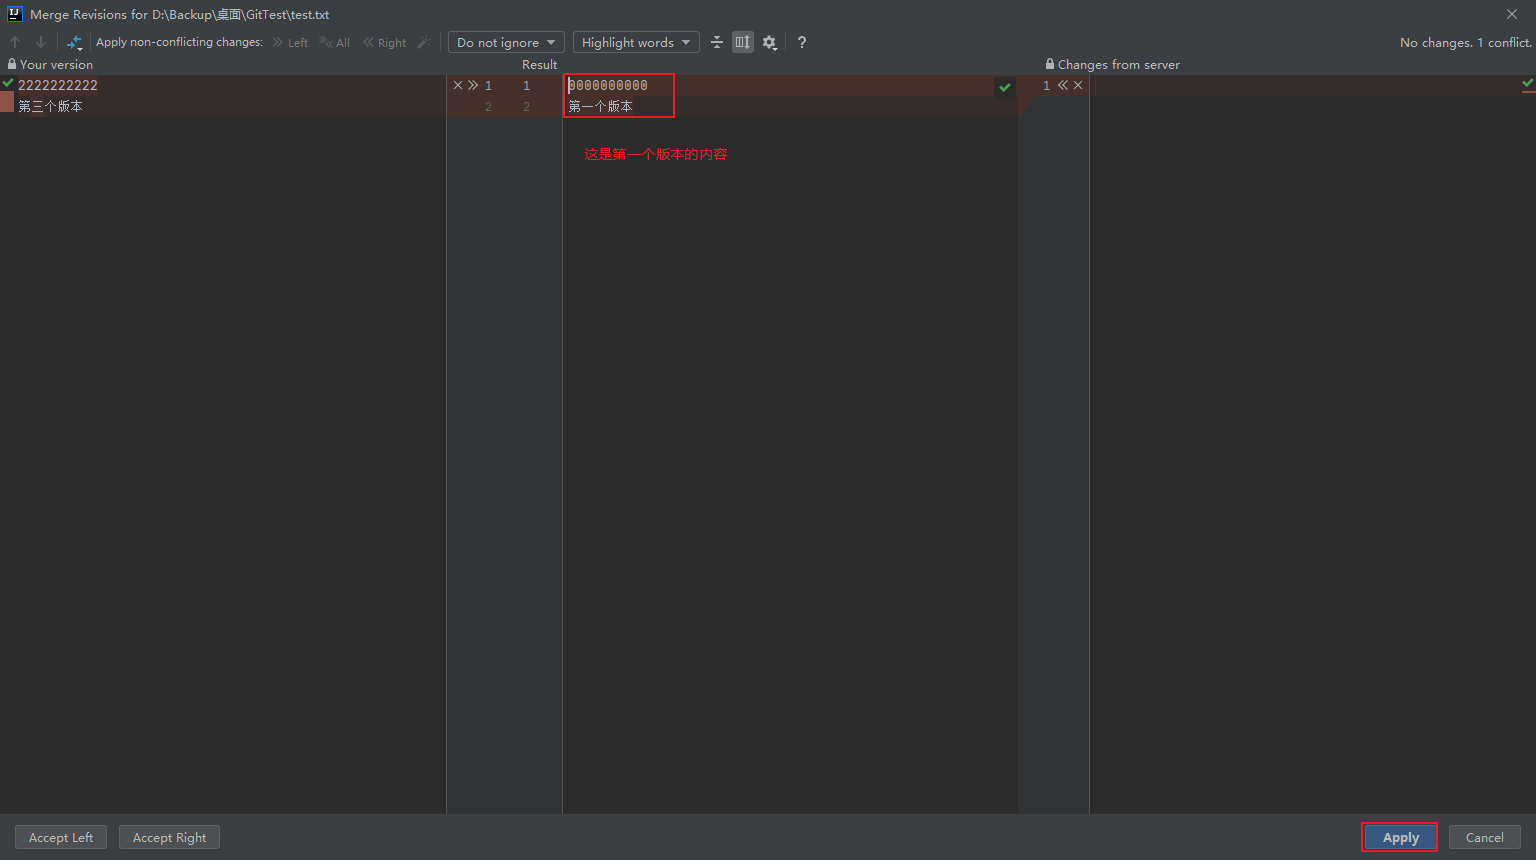Click the lock icon beside 'Your version'
This screenshot has width=1536, height=860.
point(12,64)
